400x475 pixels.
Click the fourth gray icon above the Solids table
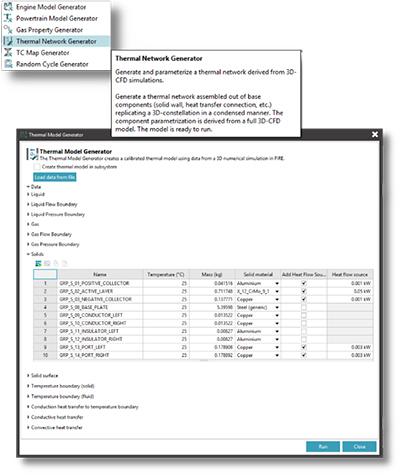click(x=65, y=263)
